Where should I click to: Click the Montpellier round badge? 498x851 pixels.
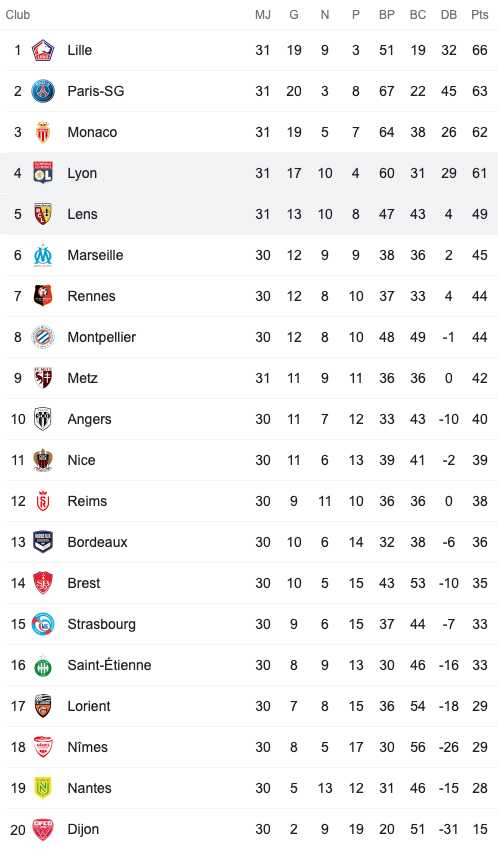(x=42, y=337)
